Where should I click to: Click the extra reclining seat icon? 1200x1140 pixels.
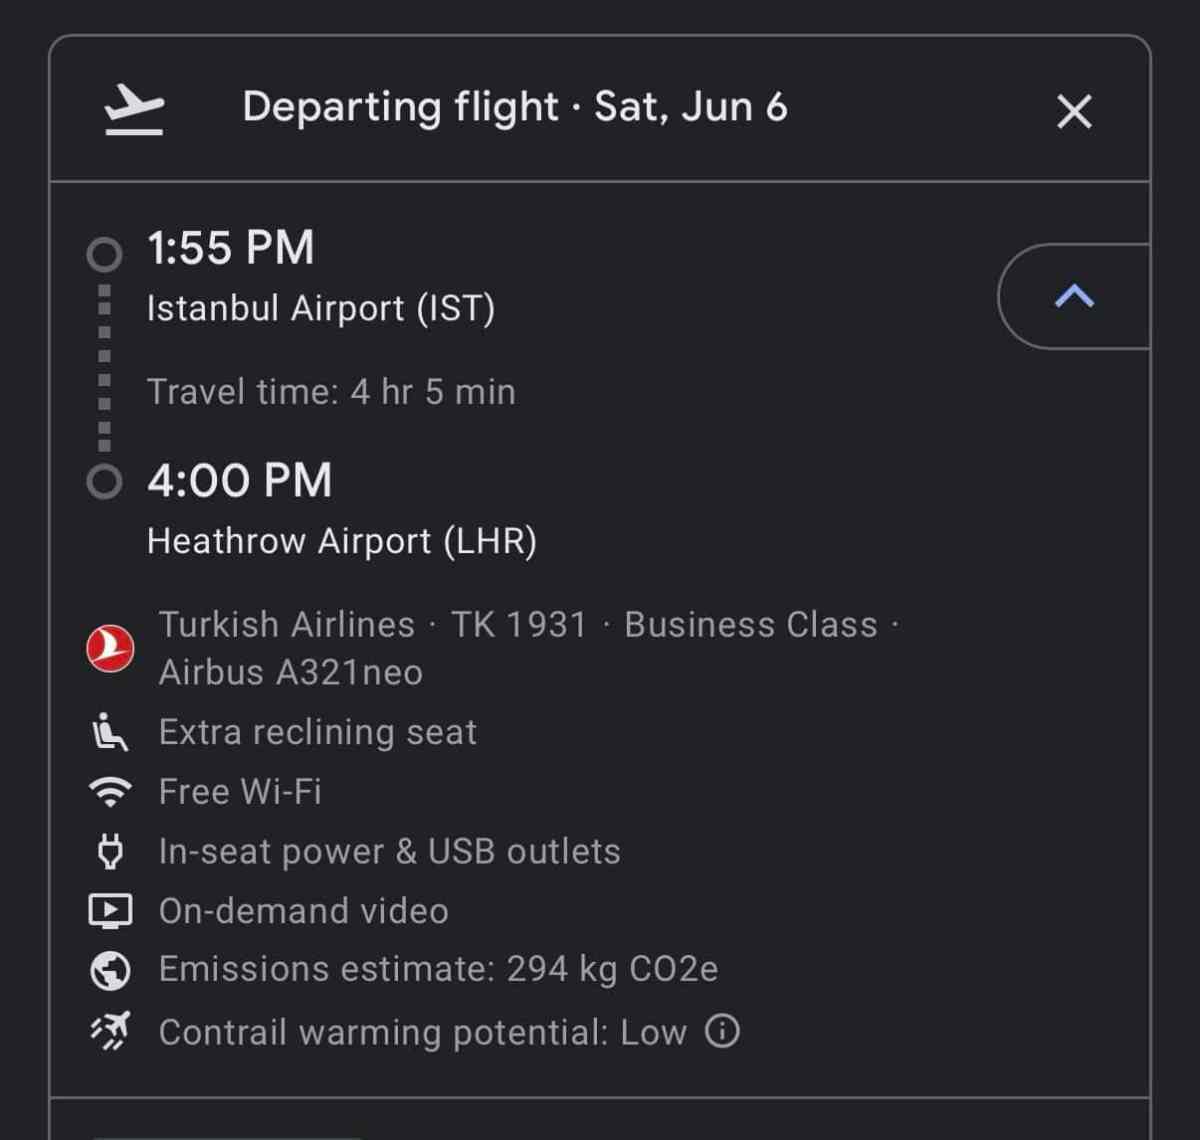[110, 732]
